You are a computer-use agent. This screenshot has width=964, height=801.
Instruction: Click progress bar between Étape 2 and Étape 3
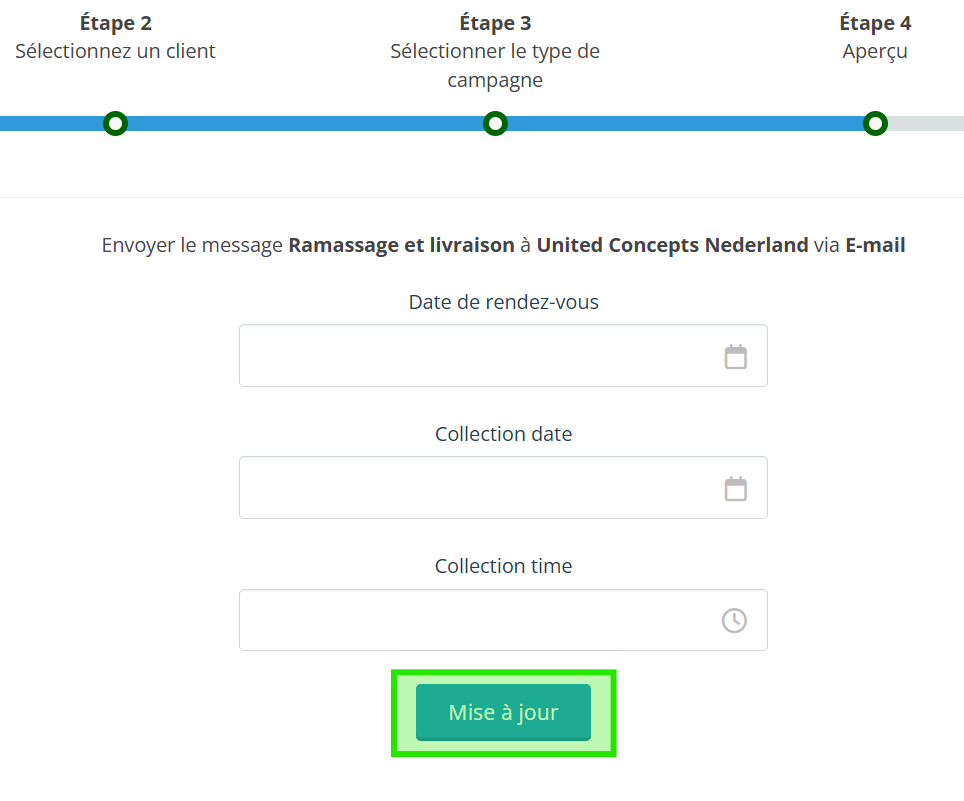coord(305,124)
